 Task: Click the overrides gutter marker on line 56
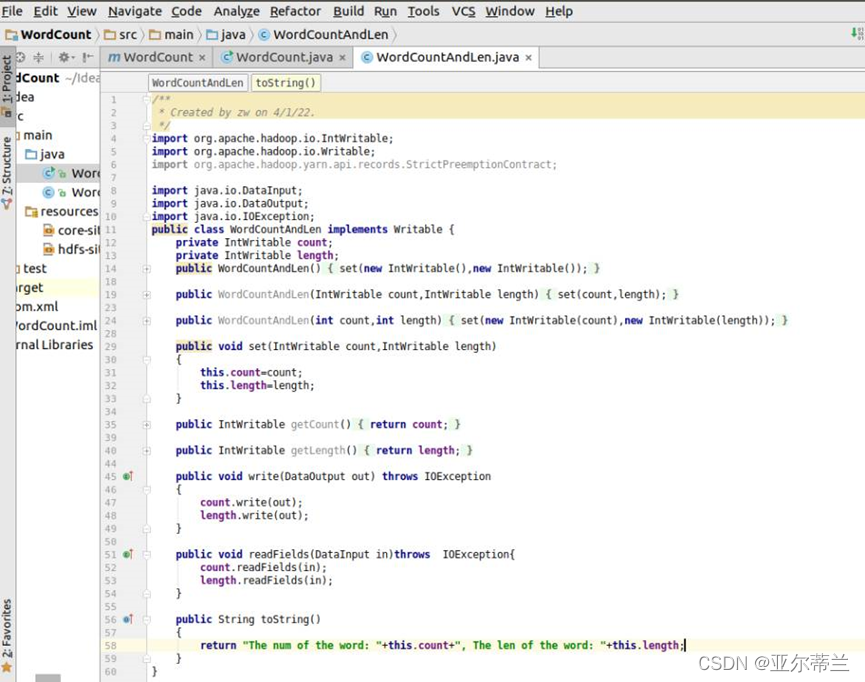(x=127, y=619)
